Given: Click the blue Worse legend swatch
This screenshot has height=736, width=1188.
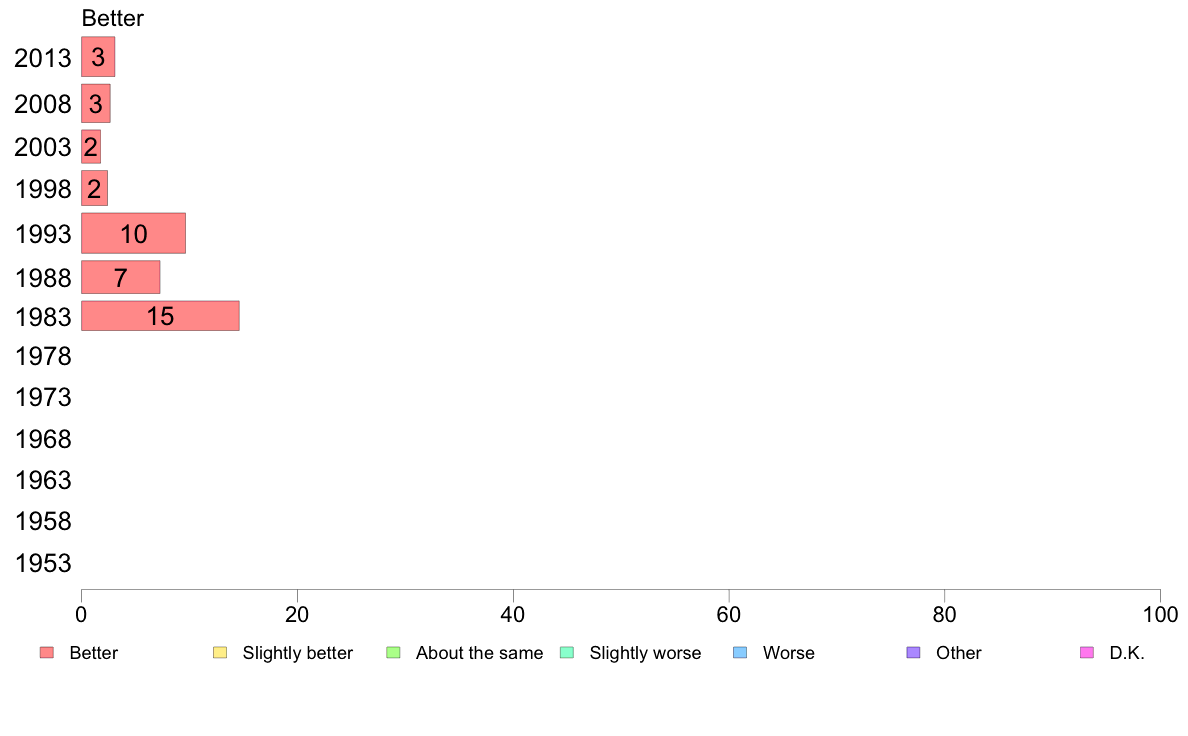Looking at the screenshot, I should pos(740,653).
